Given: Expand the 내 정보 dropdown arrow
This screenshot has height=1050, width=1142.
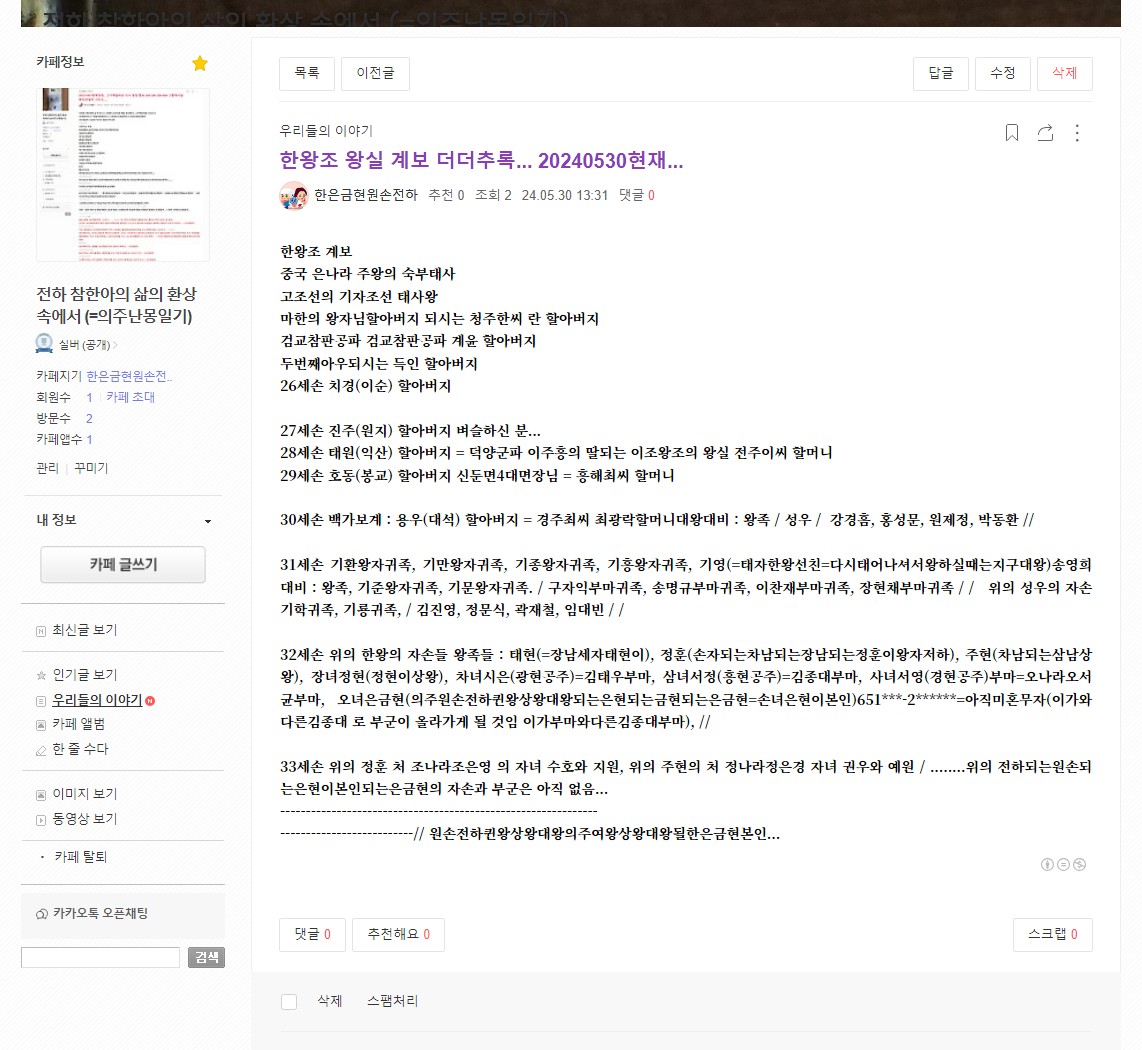Looking at the screenshot, I should pyautogui.click(x=208, y=521).
